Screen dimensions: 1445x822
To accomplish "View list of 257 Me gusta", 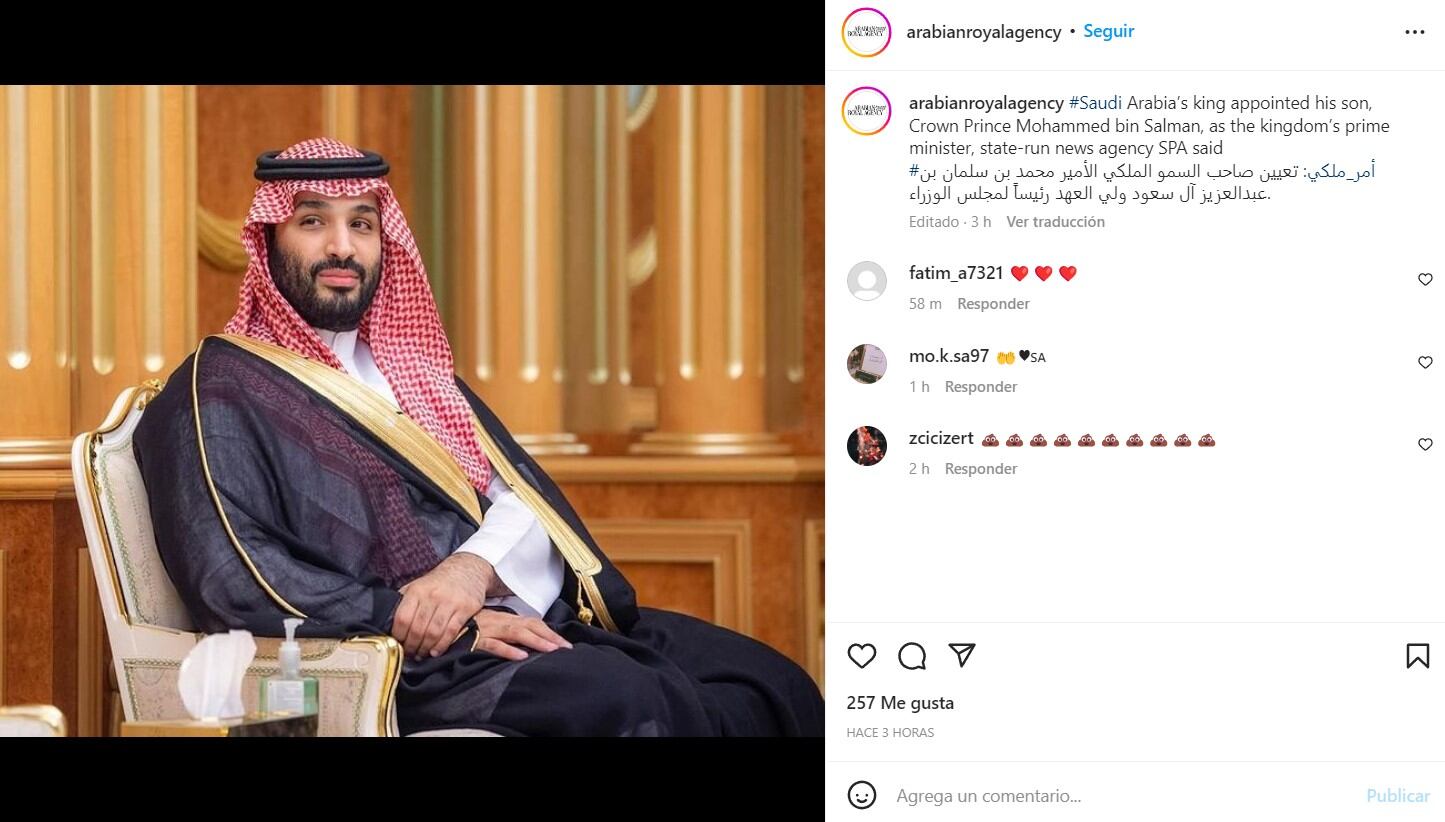I will click(900, 703).
